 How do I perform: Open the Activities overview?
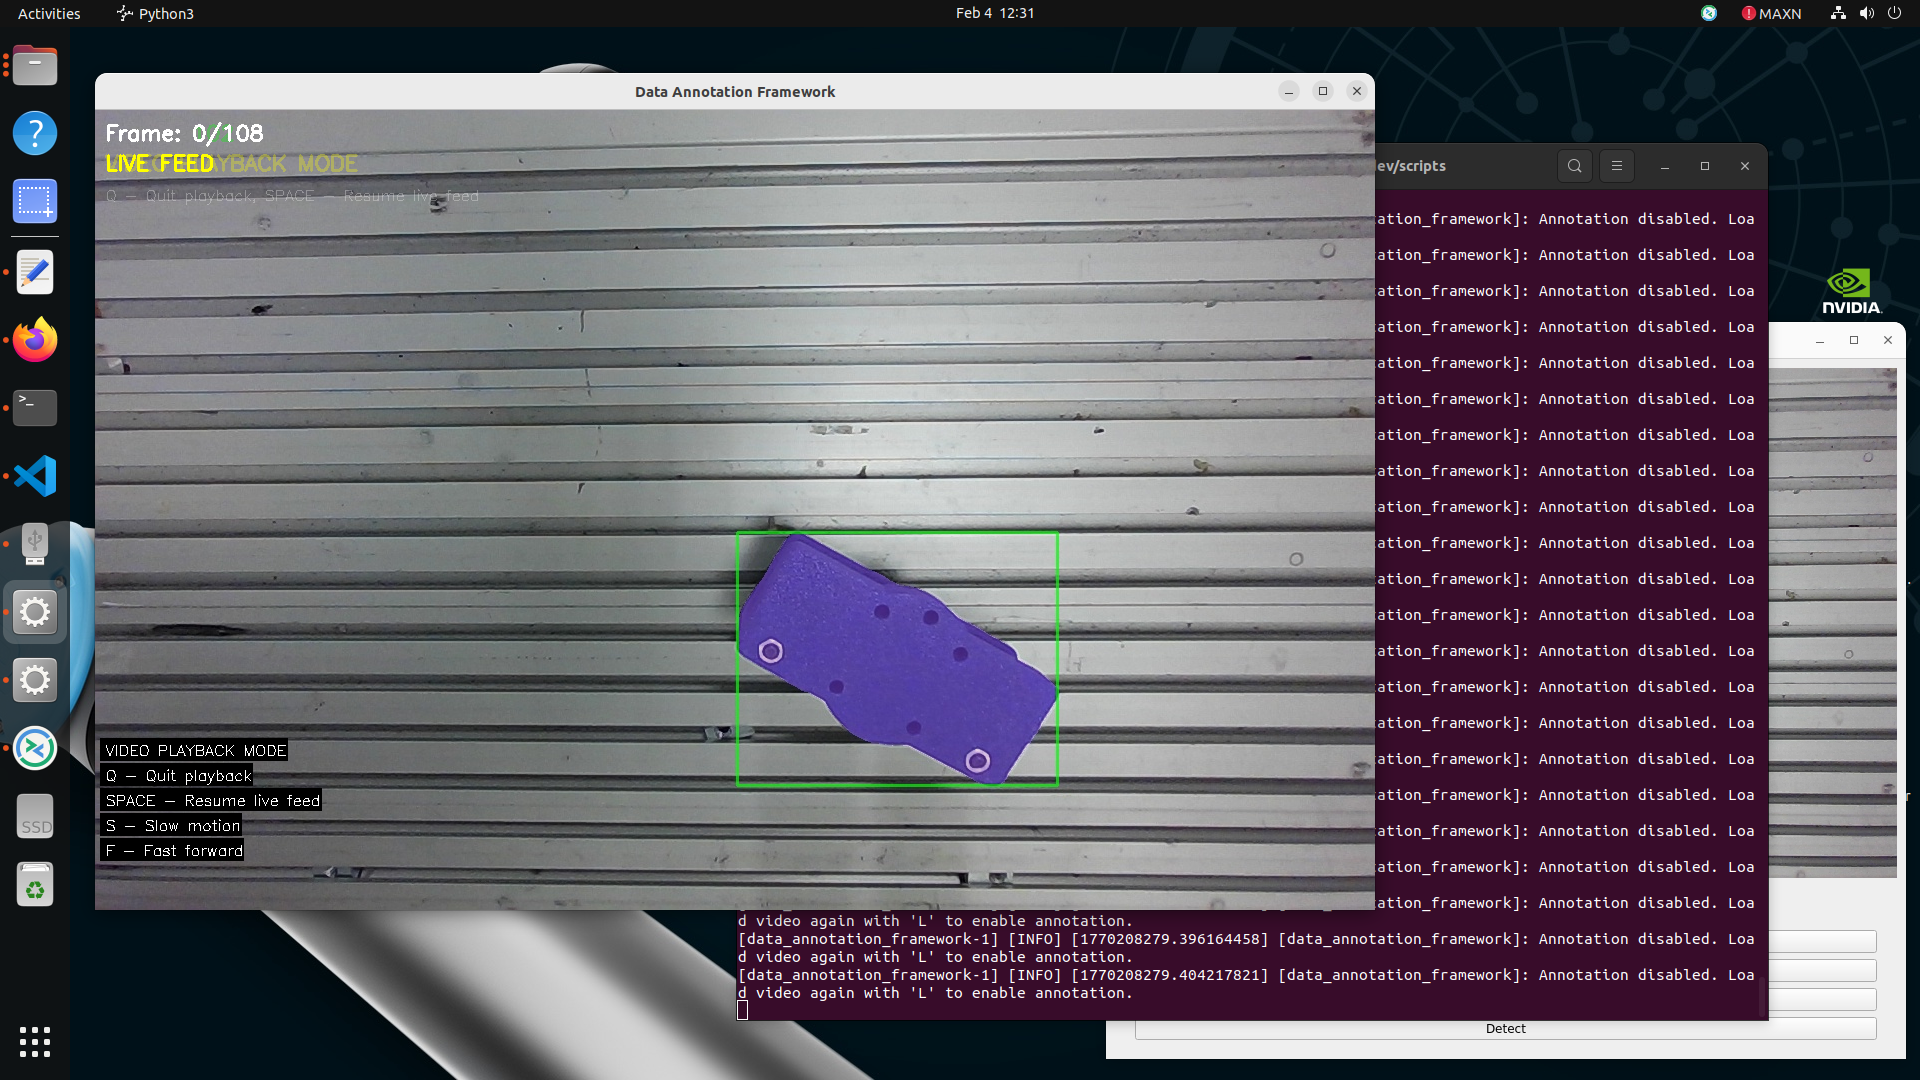(x=49, y=13)
